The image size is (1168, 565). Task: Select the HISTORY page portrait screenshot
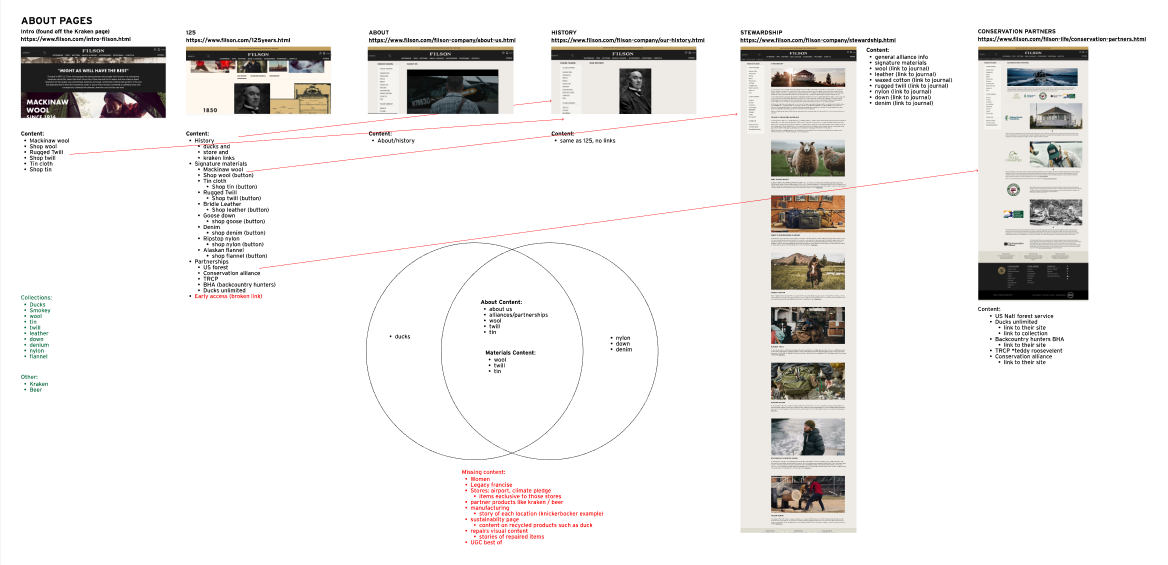pos(623,81)
